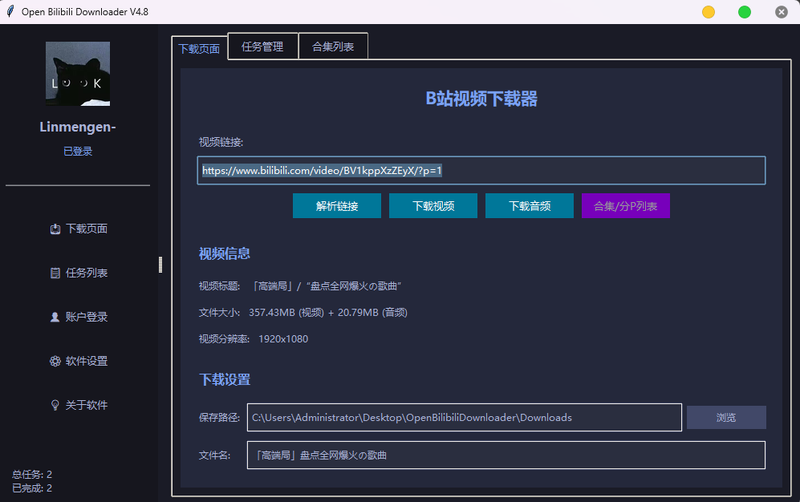Switch to the 合集列表 tab

pos(333,46)
